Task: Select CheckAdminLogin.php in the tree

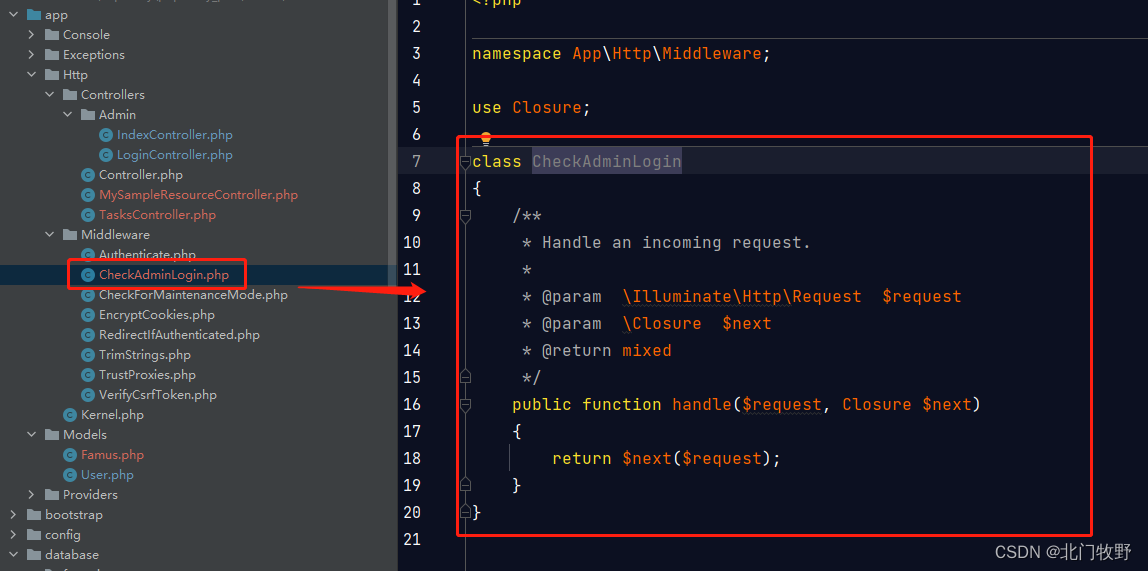Action: pos(164,275)
